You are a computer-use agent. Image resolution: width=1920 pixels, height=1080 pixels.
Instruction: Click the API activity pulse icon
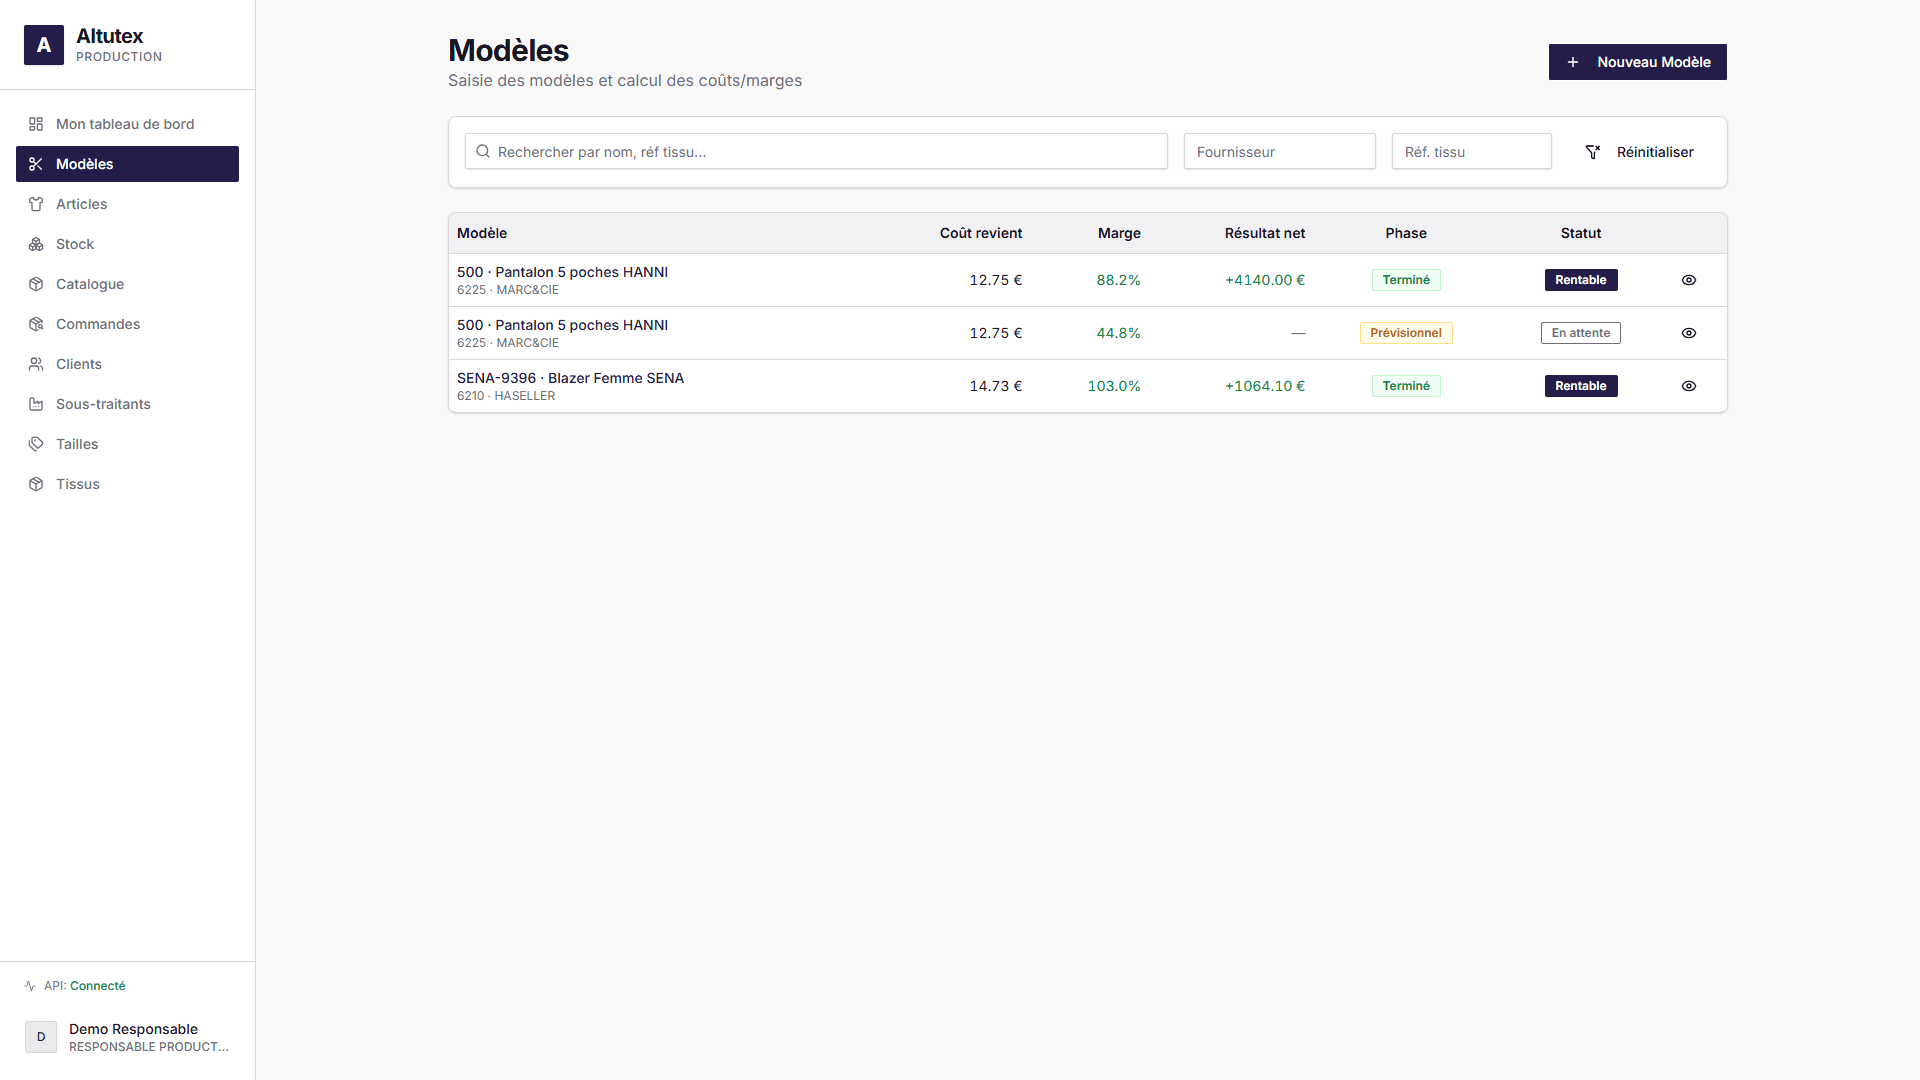point(30,986)
